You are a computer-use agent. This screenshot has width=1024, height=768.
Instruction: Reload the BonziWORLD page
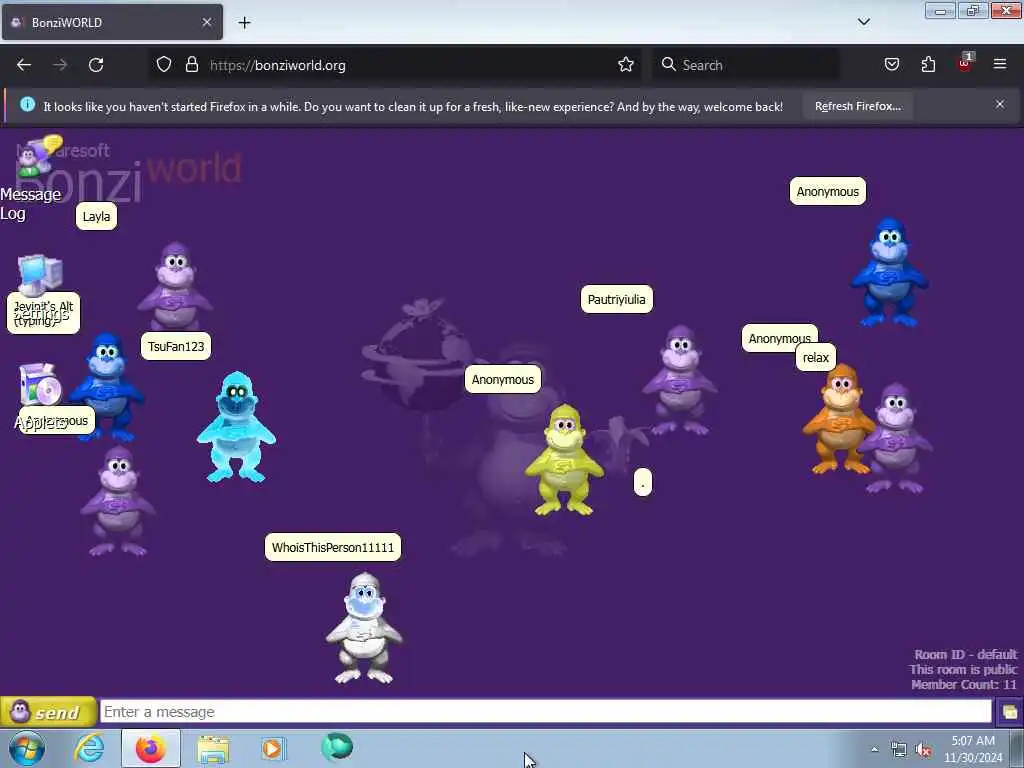click(x=96, y=65)
